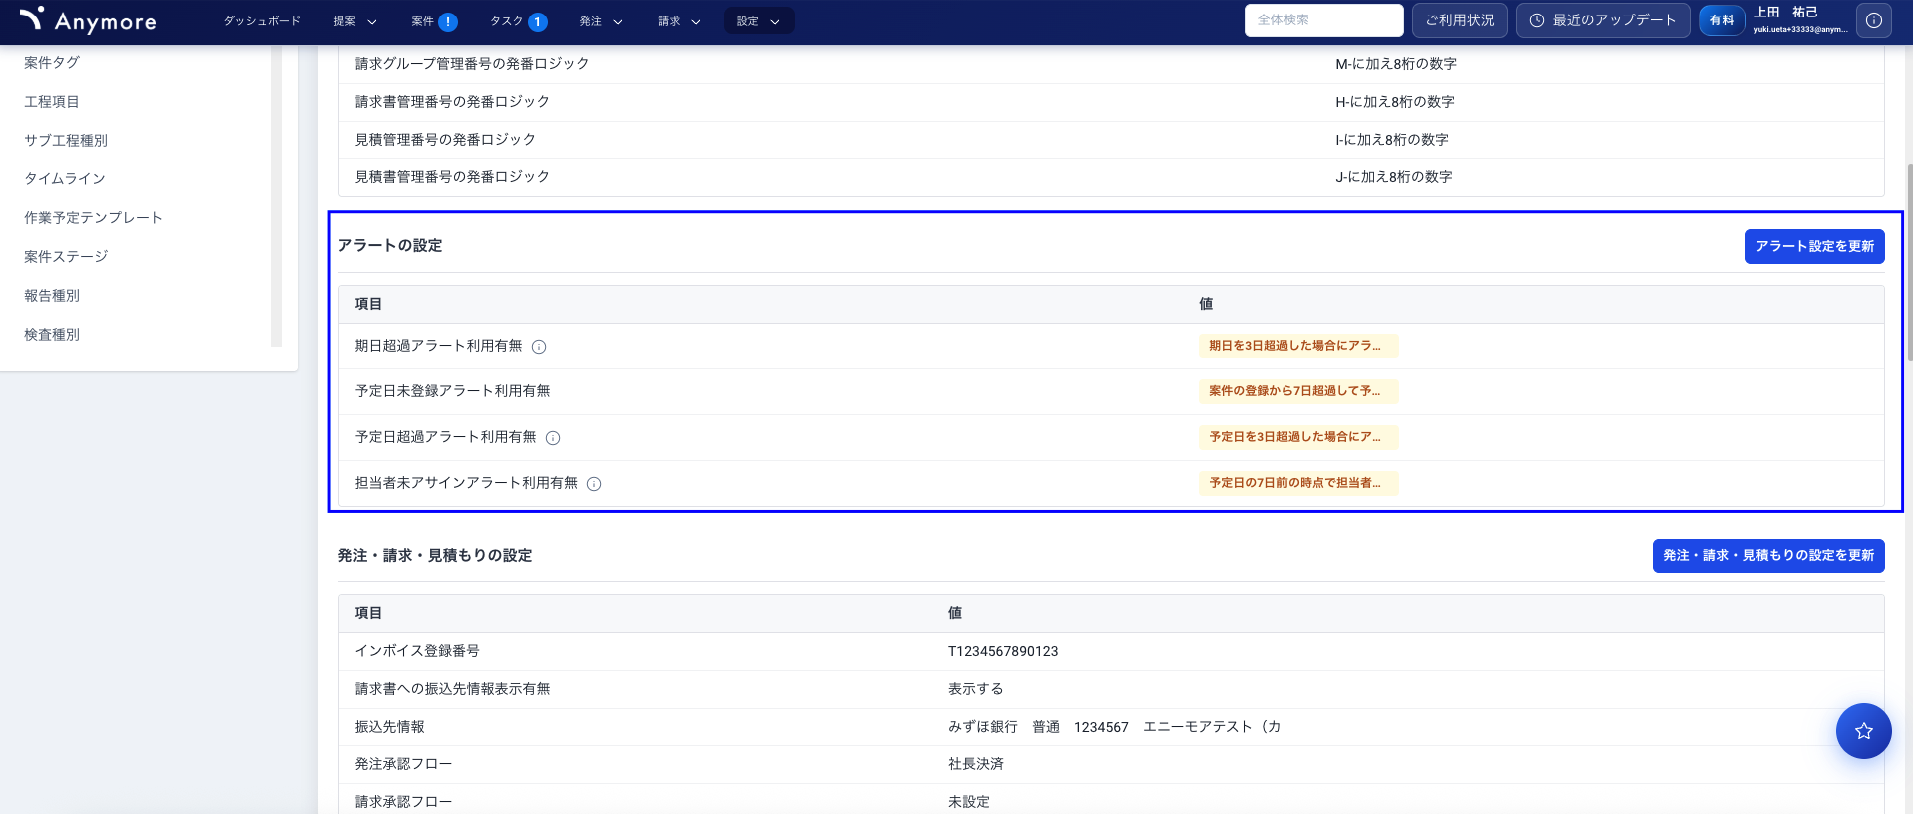Click the 全体検索 search field
Viewport: 1913px width, 814px height.
click(x=1323, y=20)
